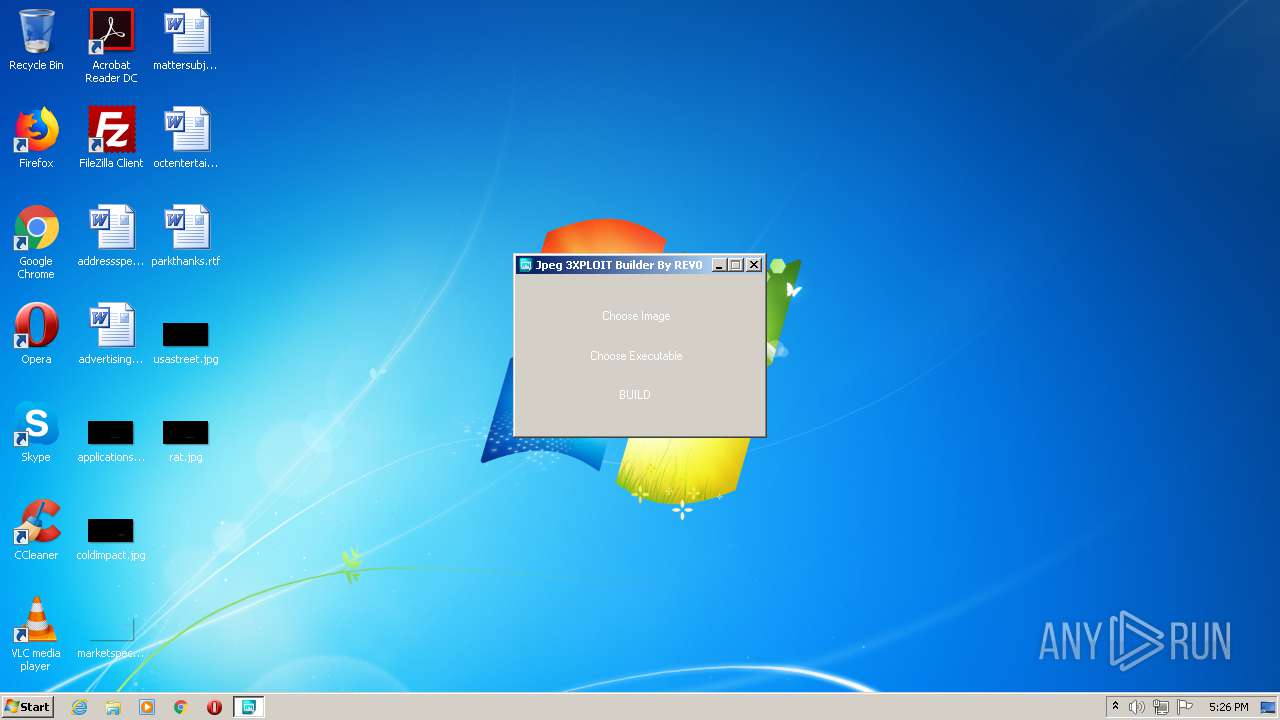Open Opera from the taskbar
1280x720 pixels.
pyautogui.click(x=214, y=707)
